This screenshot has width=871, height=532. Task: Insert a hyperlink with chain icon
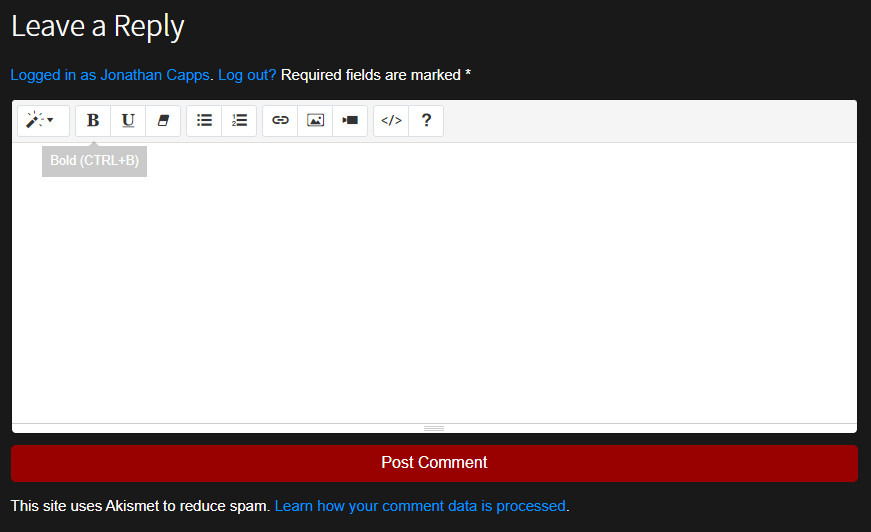(280, 121)
